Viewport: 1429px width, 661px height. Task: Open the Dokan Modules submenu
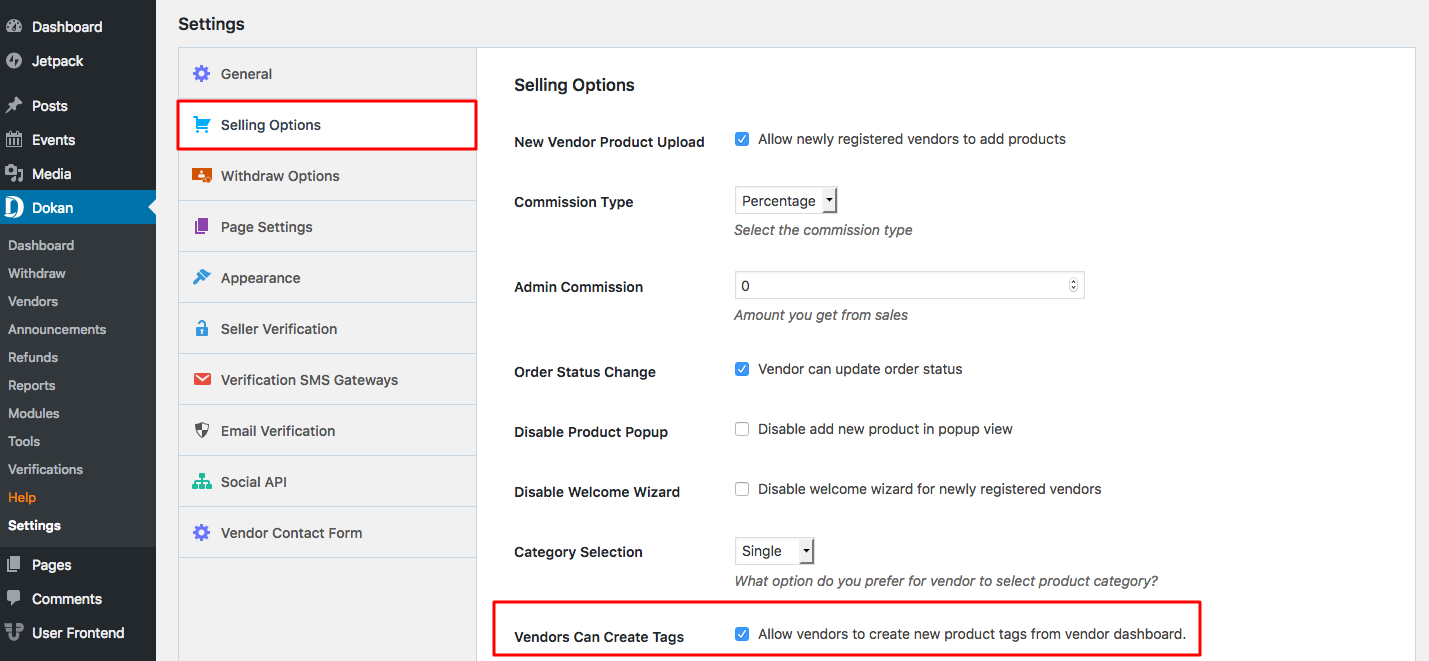[x=34, y=413]
